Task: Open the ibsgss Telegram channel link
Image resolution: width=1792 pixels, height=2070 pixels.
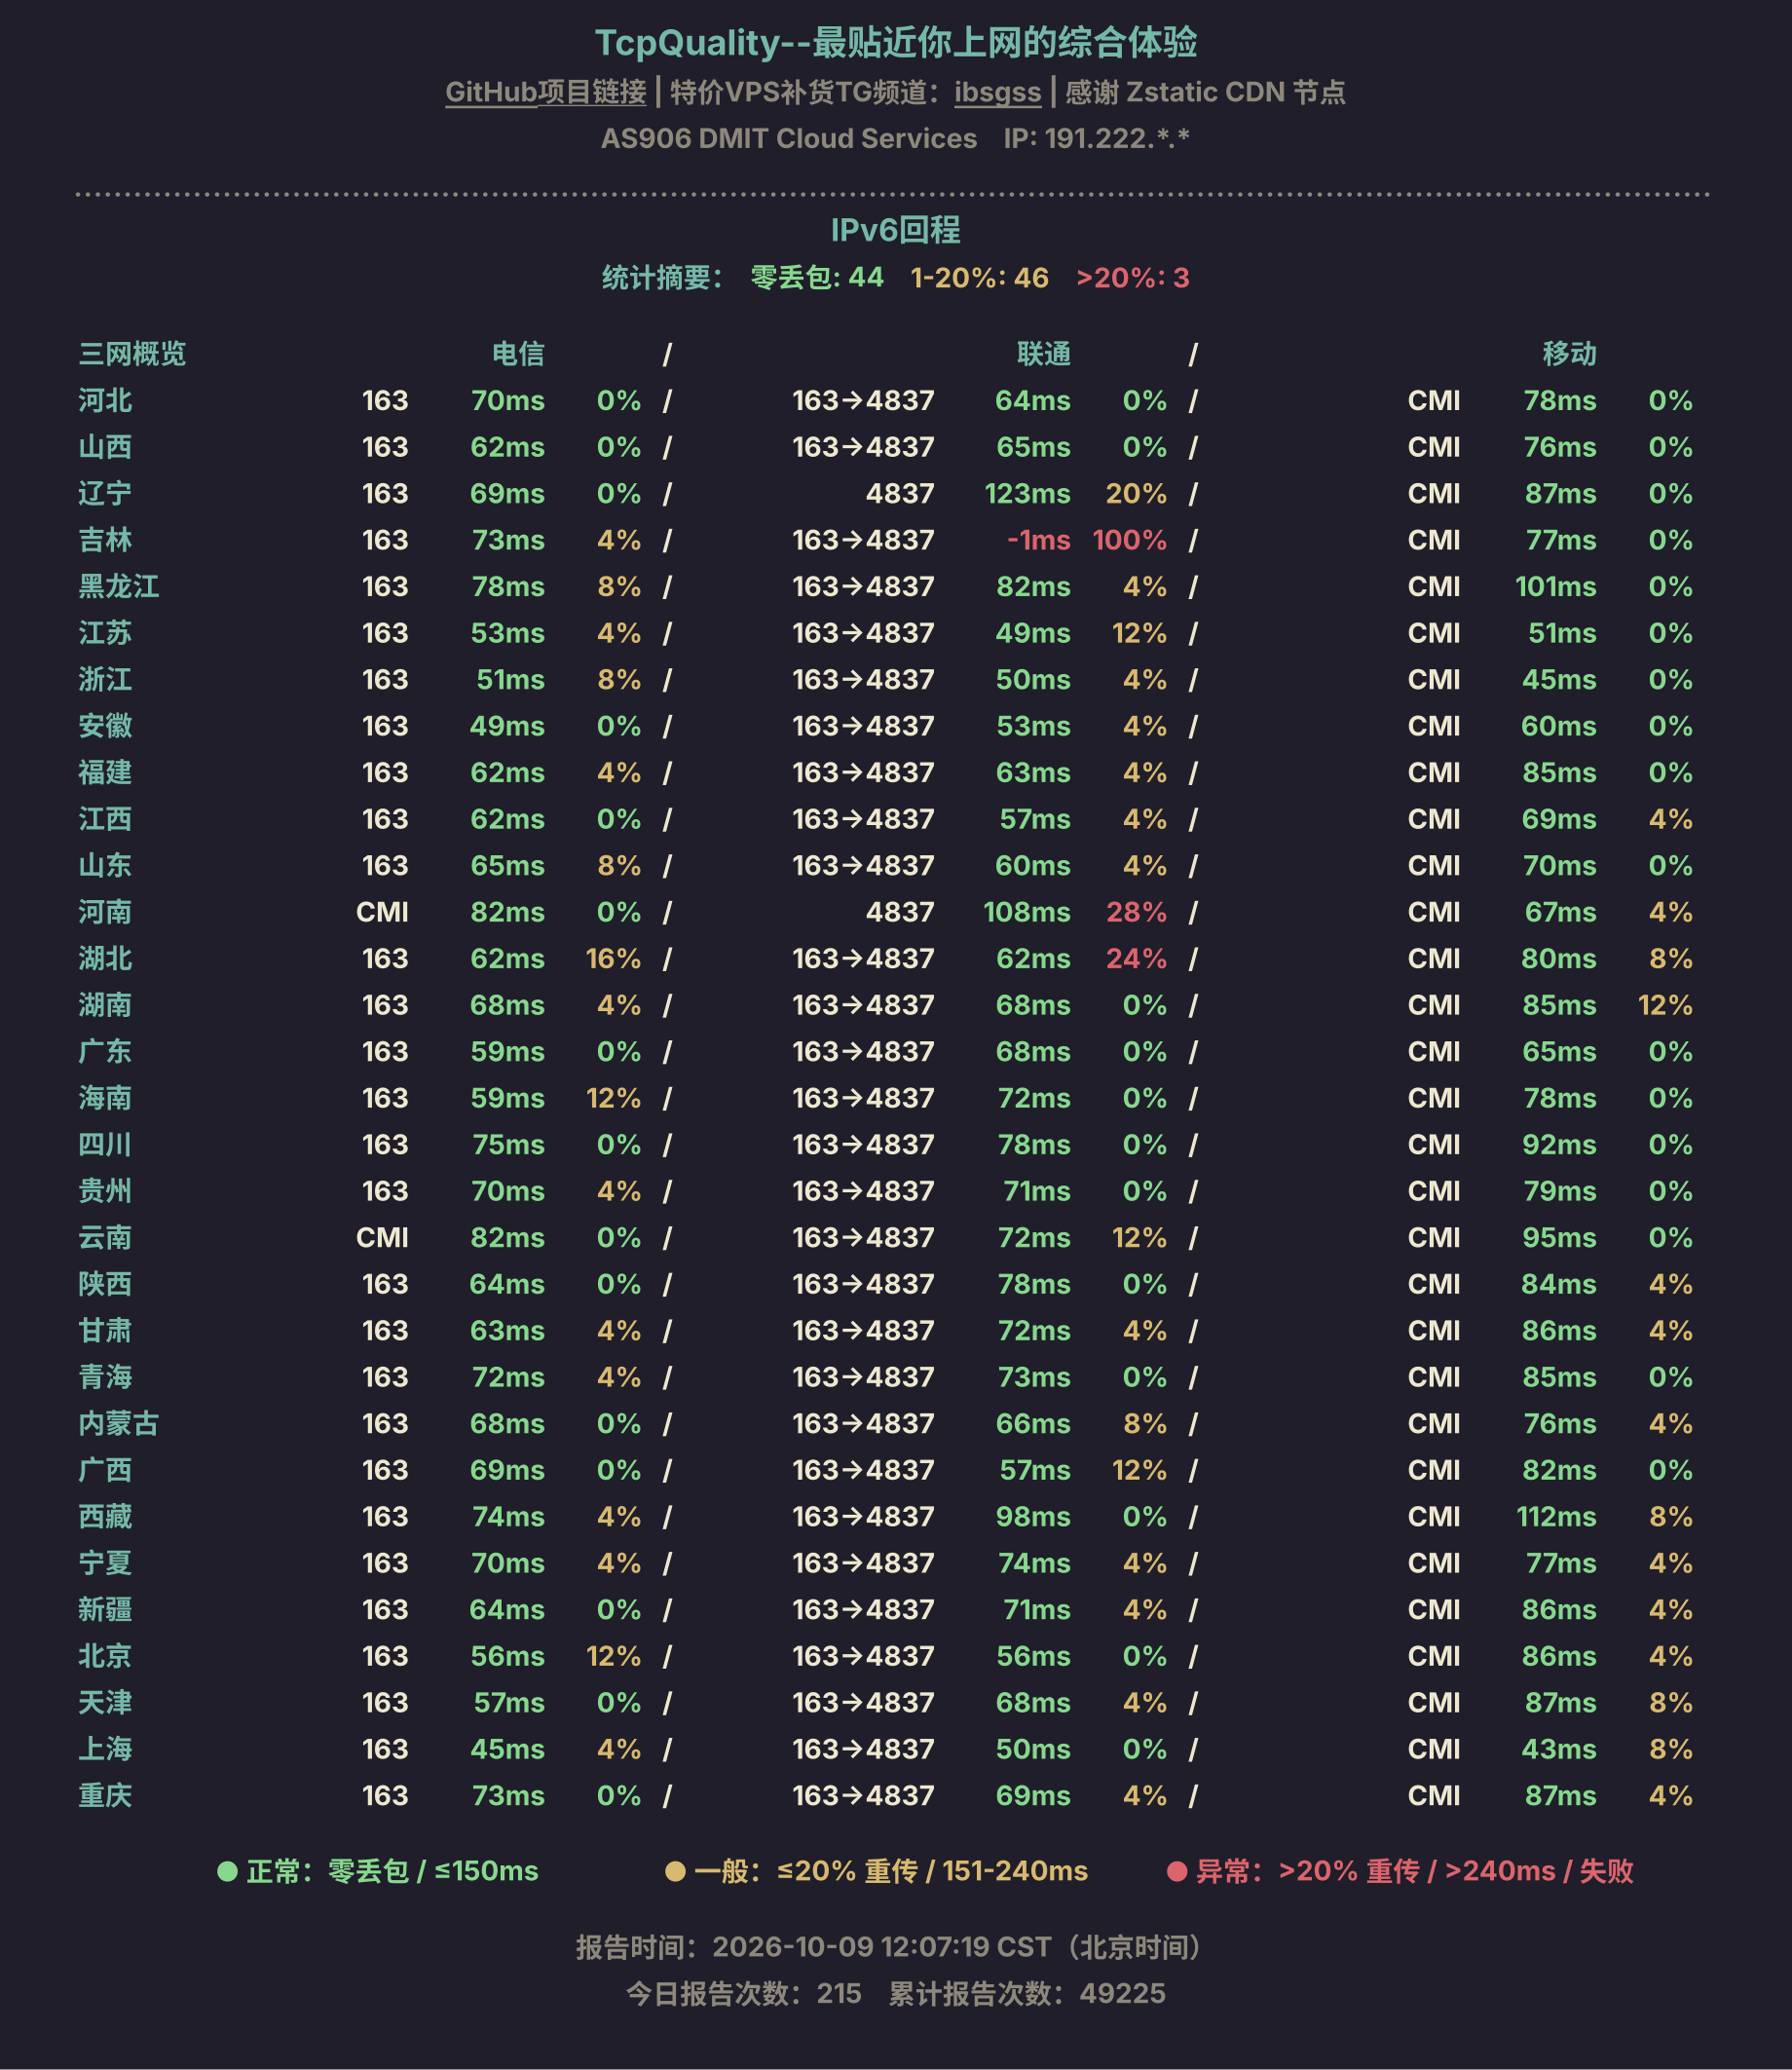Action: [997, 92]
